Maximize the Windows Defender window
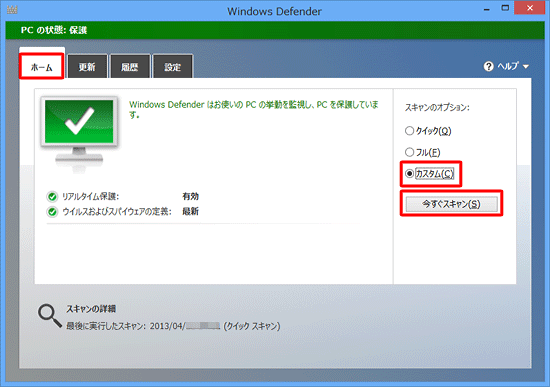 pyautogui.click(x=505, y=8)
